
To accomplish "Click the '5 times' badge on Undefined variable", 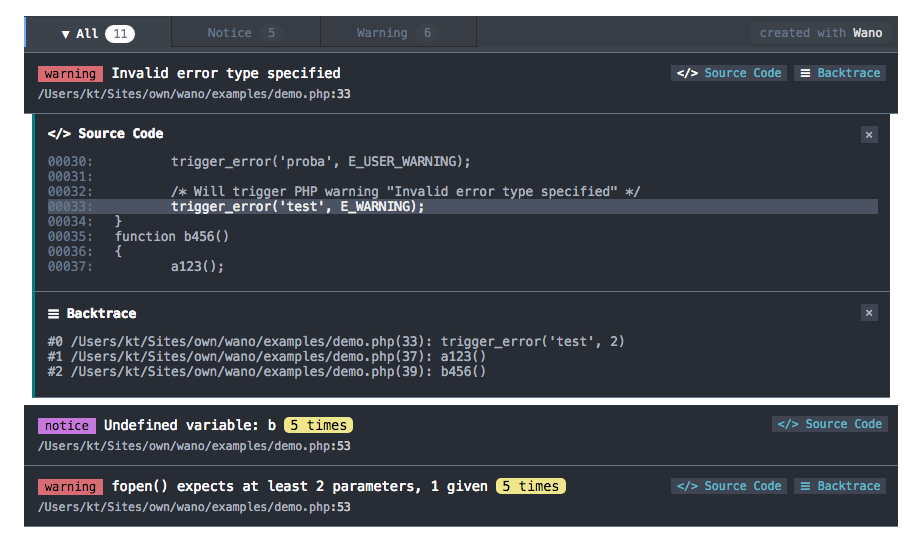I will pos(318,425).
